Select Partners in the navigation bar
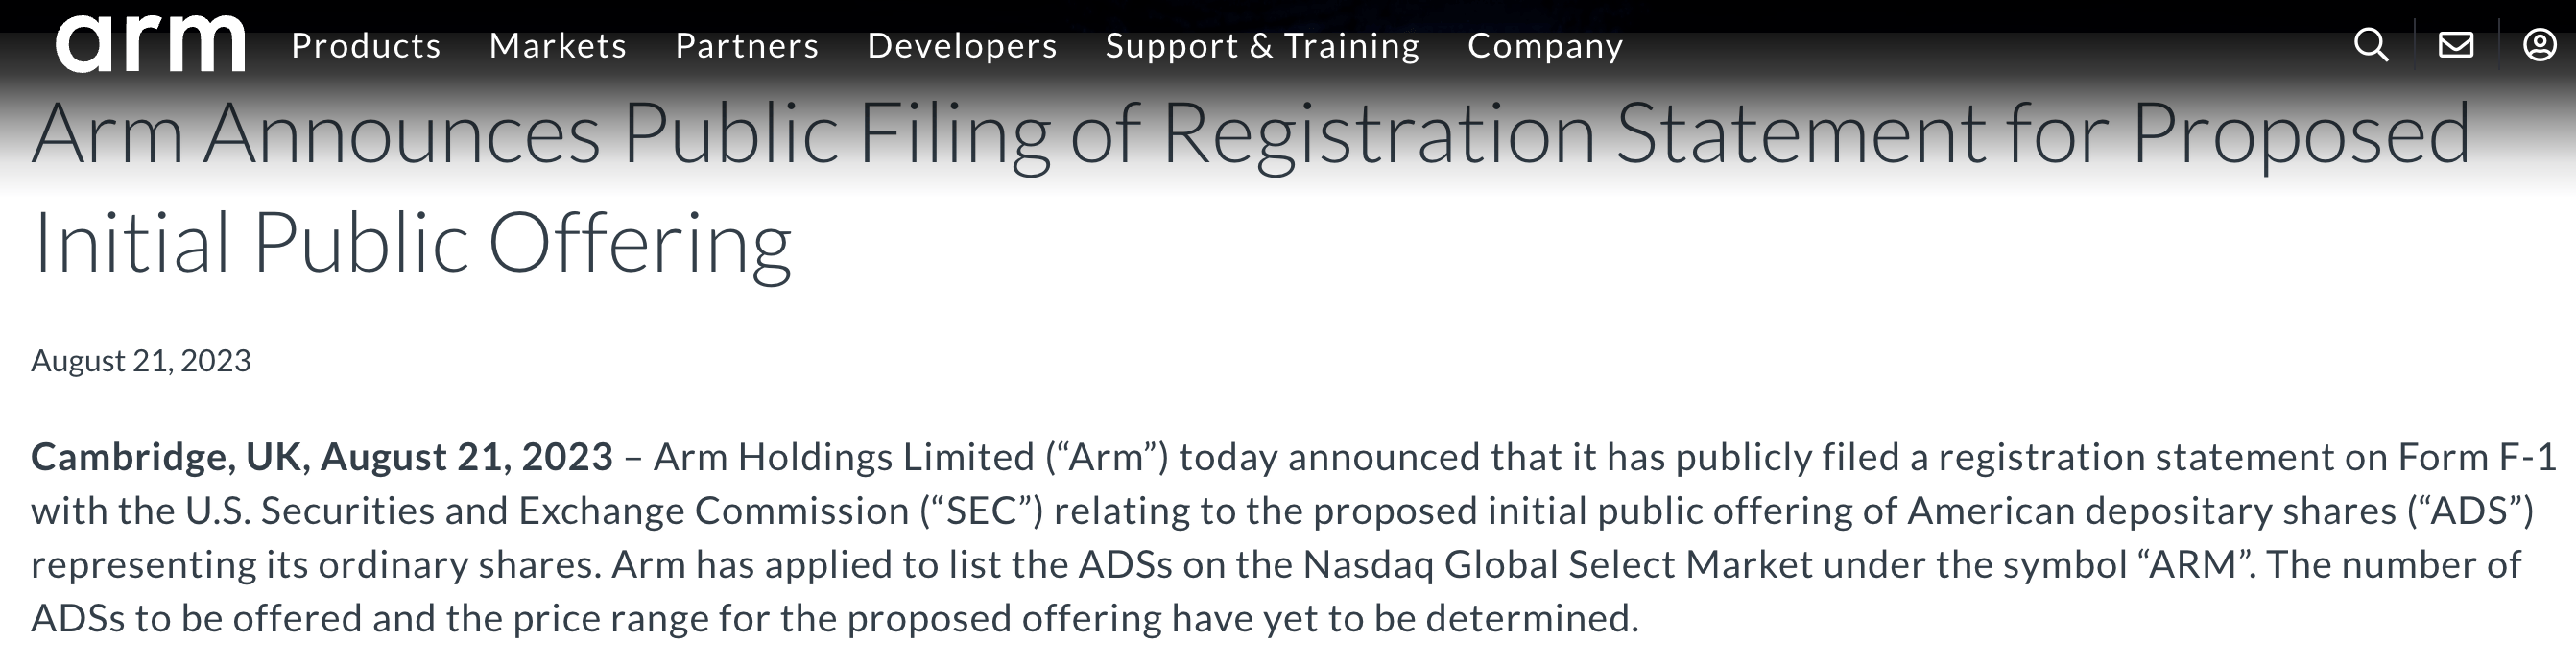The image size is (2576, 666). click(747, 46)
